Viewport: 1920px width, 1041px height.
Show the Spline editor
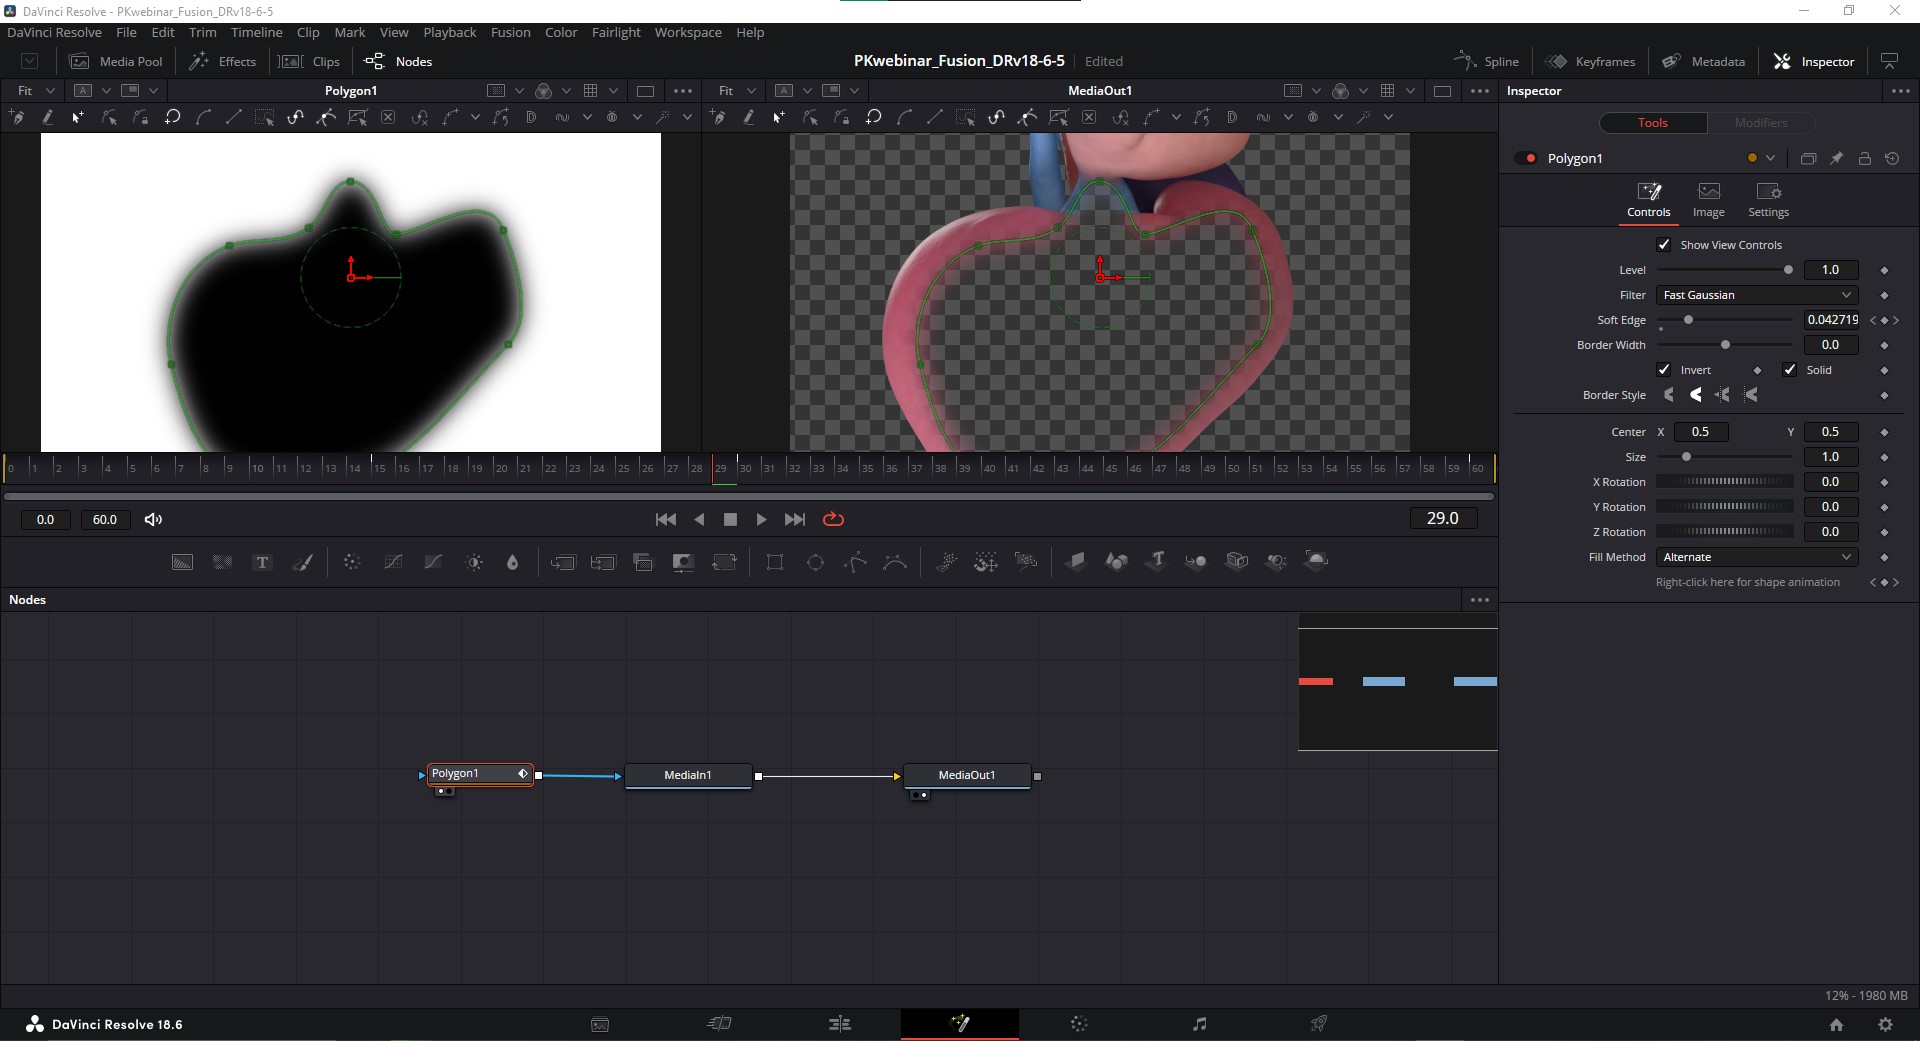tap(1487, 61)
